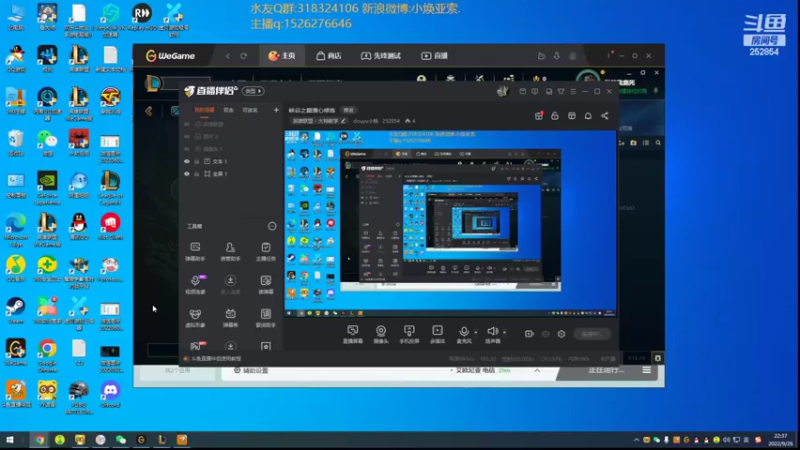Screen dimensions: 800x450
Task: Click the WeGame refresh icon
Action: 243,56
